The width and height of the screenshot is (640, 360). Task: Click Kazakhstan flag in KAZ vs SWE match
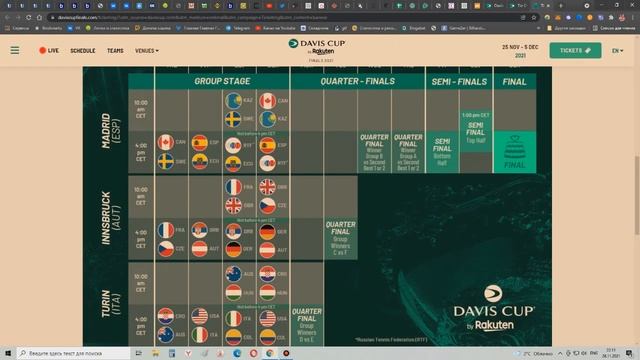tap(233, 100)
